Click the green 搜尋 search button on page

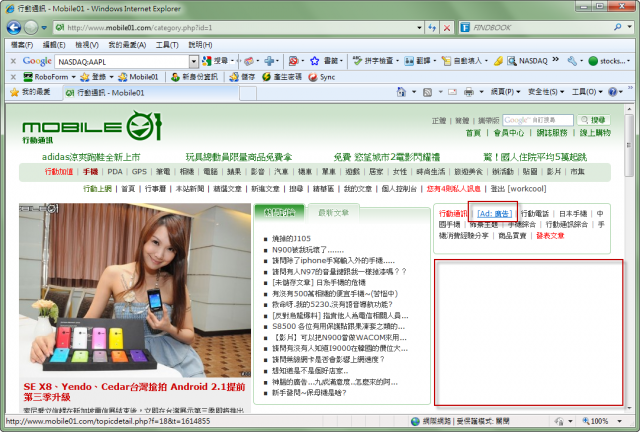[x=593, y=120]
